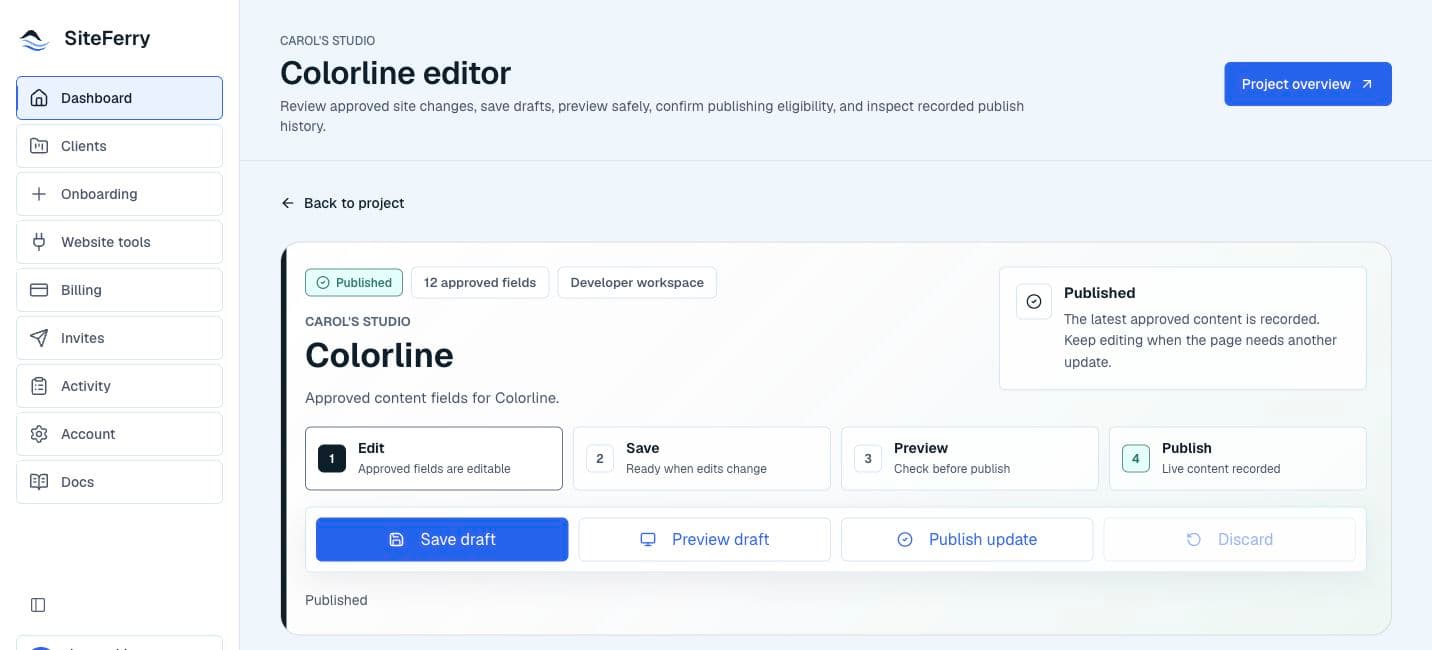The height and width of the screenshot is (650, 1432).
Task: Select step 2 Save card
Action: 702,459
